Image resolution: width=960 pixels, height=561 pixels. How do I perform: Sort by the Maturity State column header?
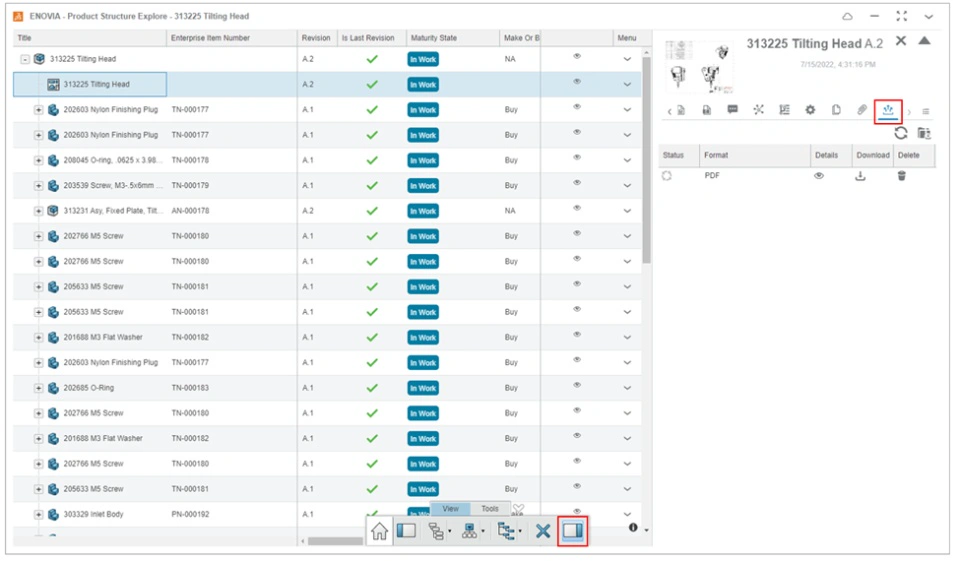452,38
